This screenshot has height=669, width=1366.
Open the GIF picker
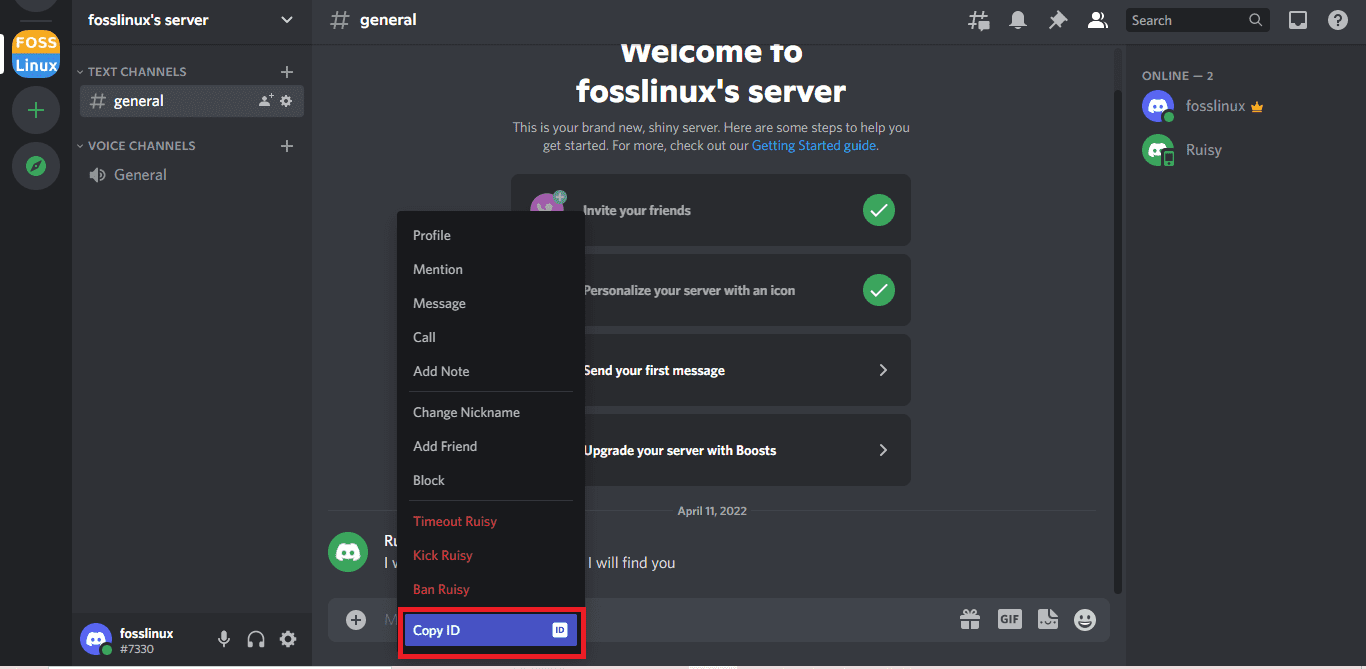(x=1009, y=620)
